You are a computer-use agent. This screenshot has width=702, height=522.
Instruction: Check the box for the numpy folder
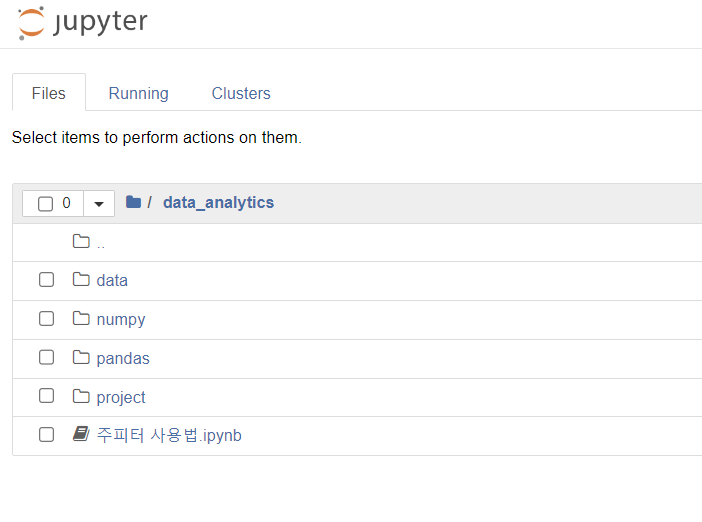pos(47,319)
